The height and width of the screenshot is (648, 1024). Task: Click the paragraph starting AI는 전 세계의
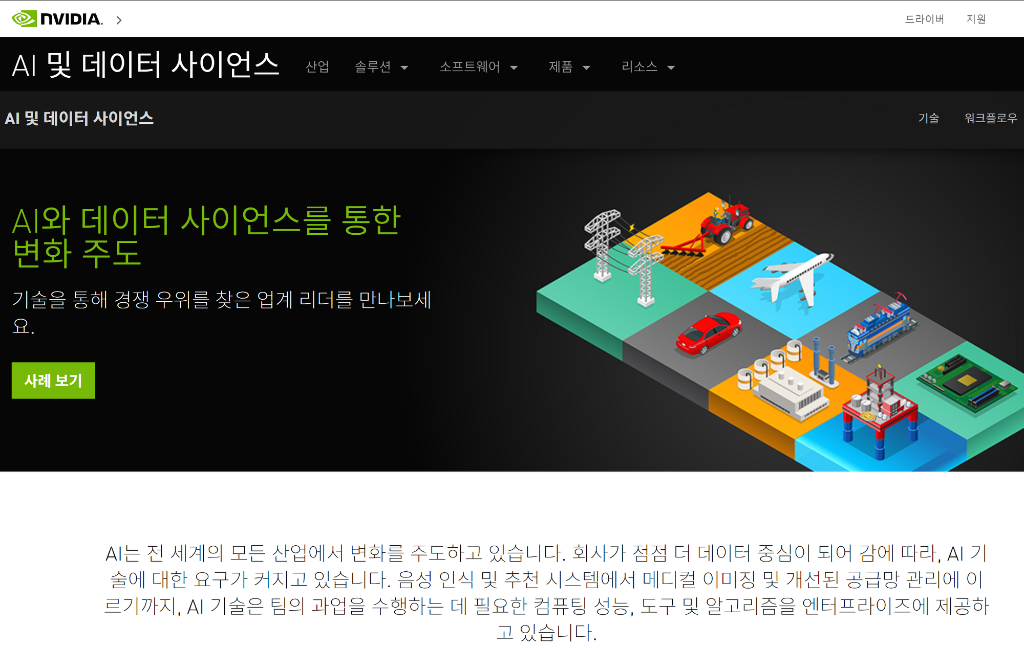[x=547, y=592]
